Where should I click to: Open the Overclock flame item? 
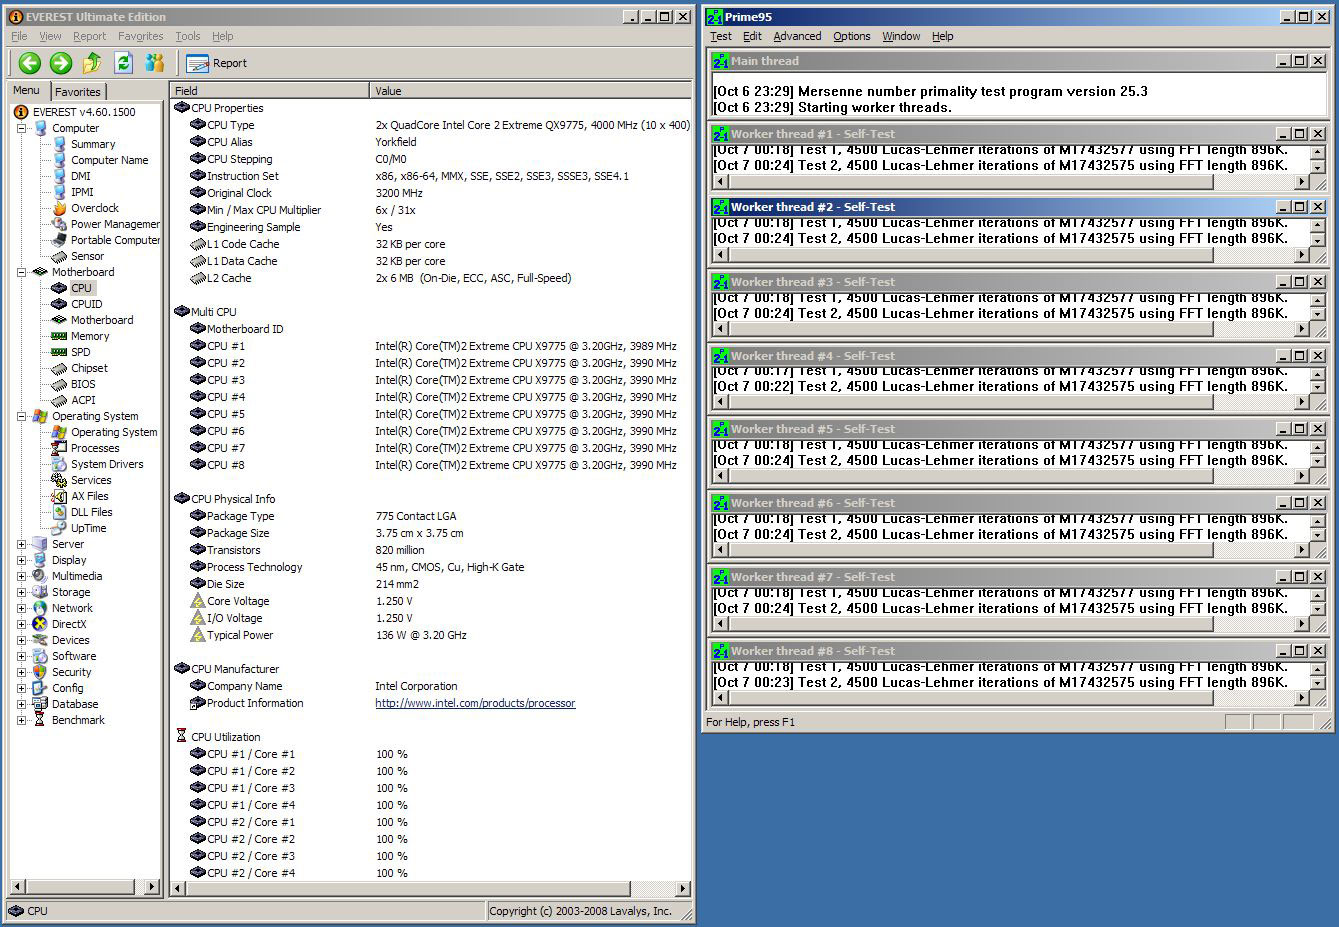click(x=60, y=208)
